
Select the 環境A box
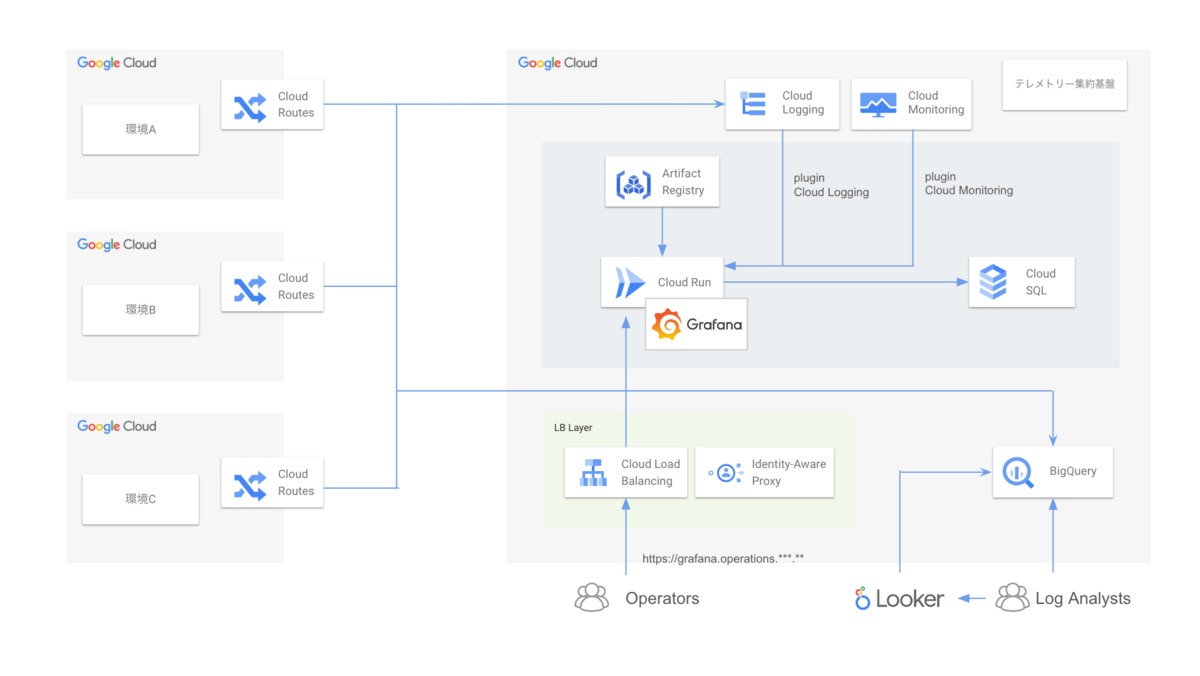point(140,128)
